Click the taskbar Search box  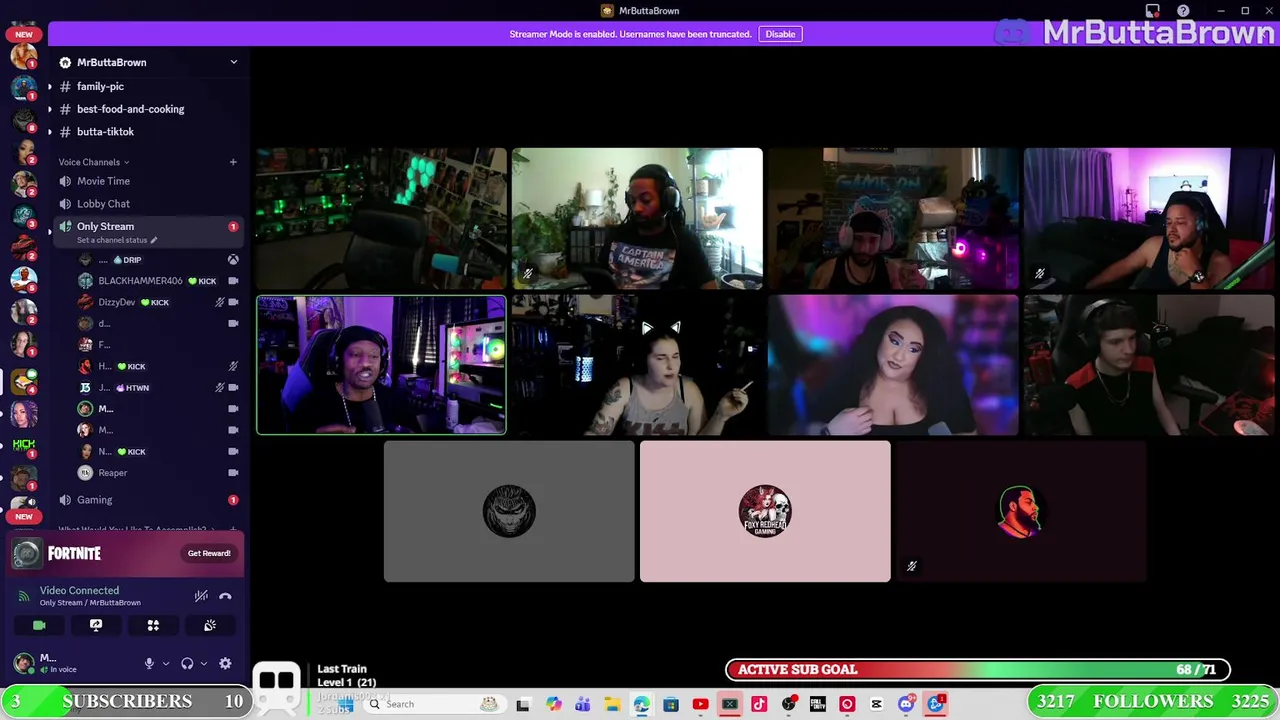[x=433, y=704]
